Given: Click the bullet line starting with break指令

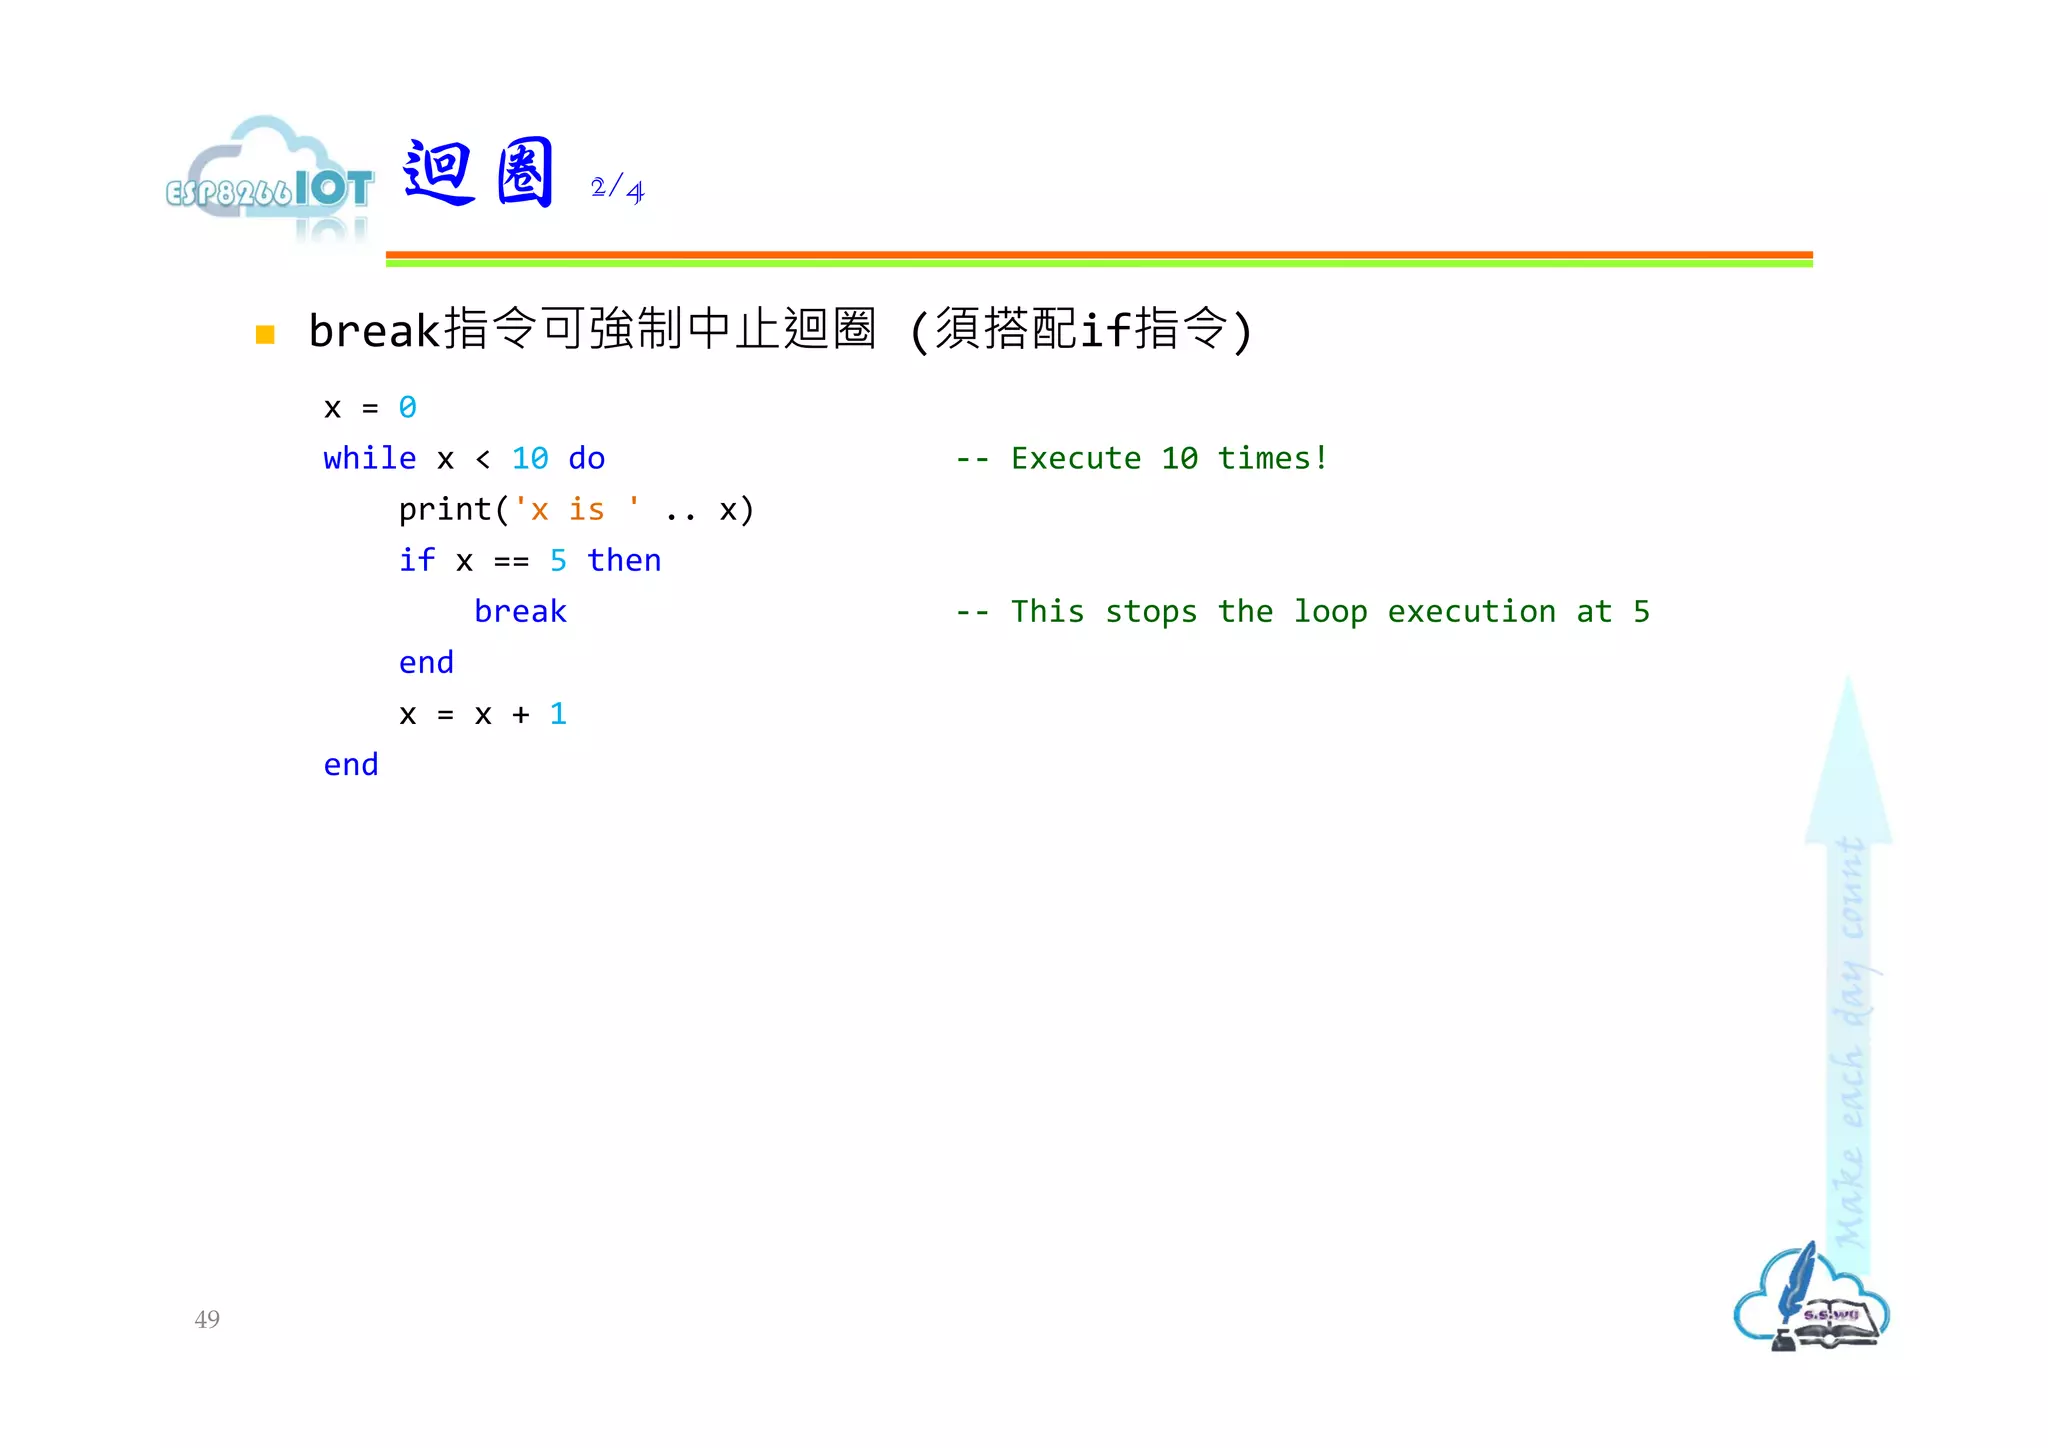Looking at the screenshot, I should (780, 330).
